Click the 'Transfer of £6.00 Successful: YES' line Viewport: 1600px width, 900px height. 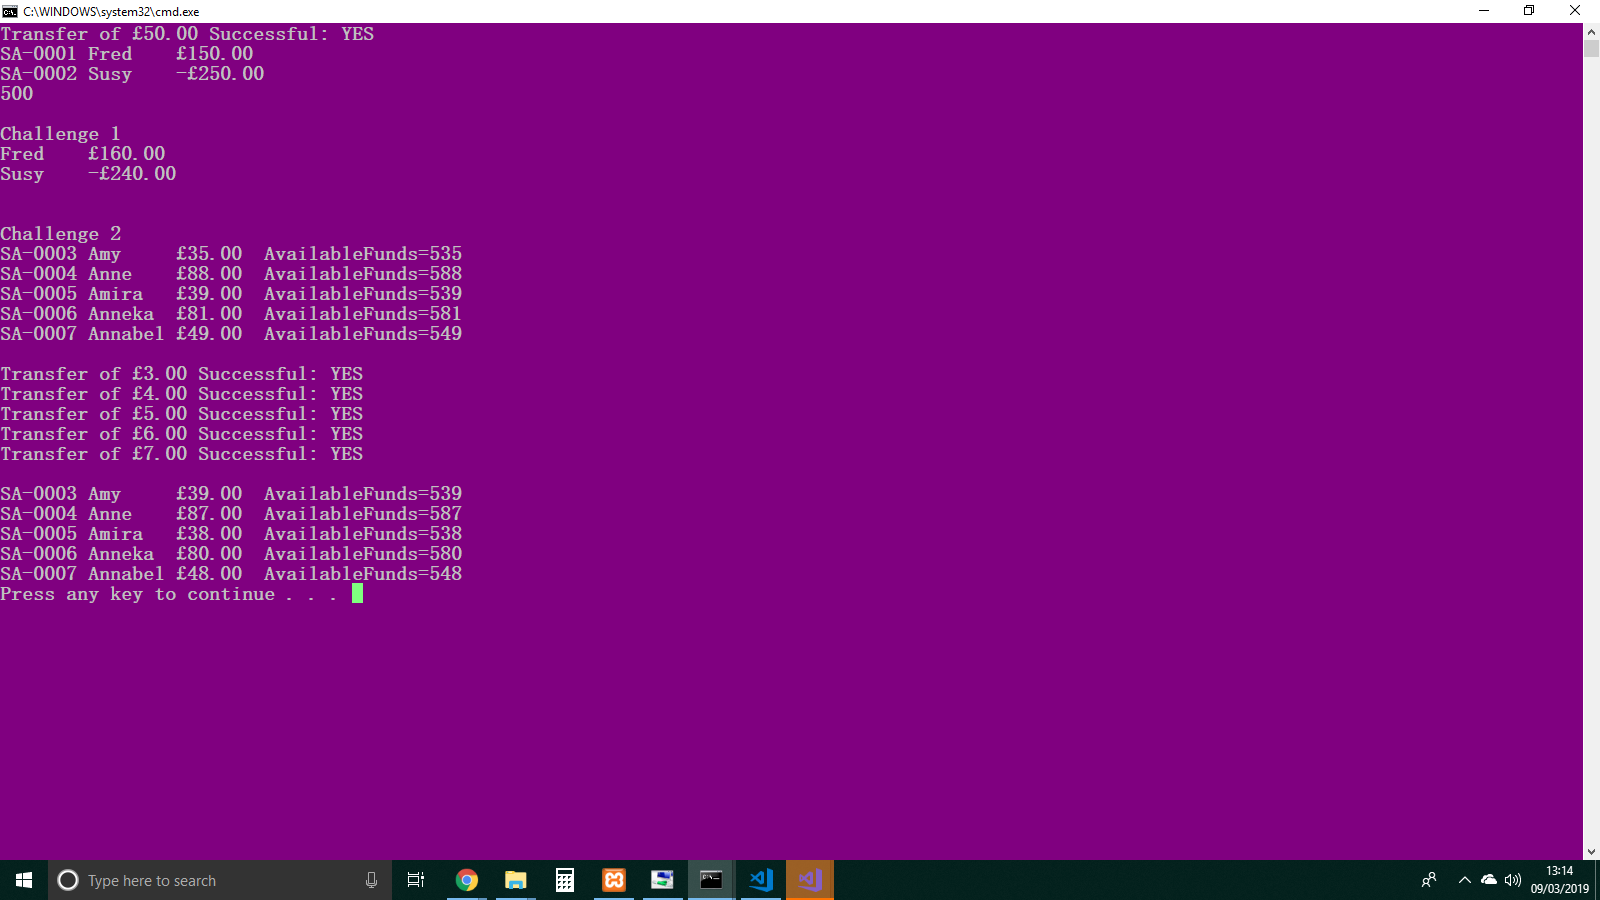(x=182, y=434)
